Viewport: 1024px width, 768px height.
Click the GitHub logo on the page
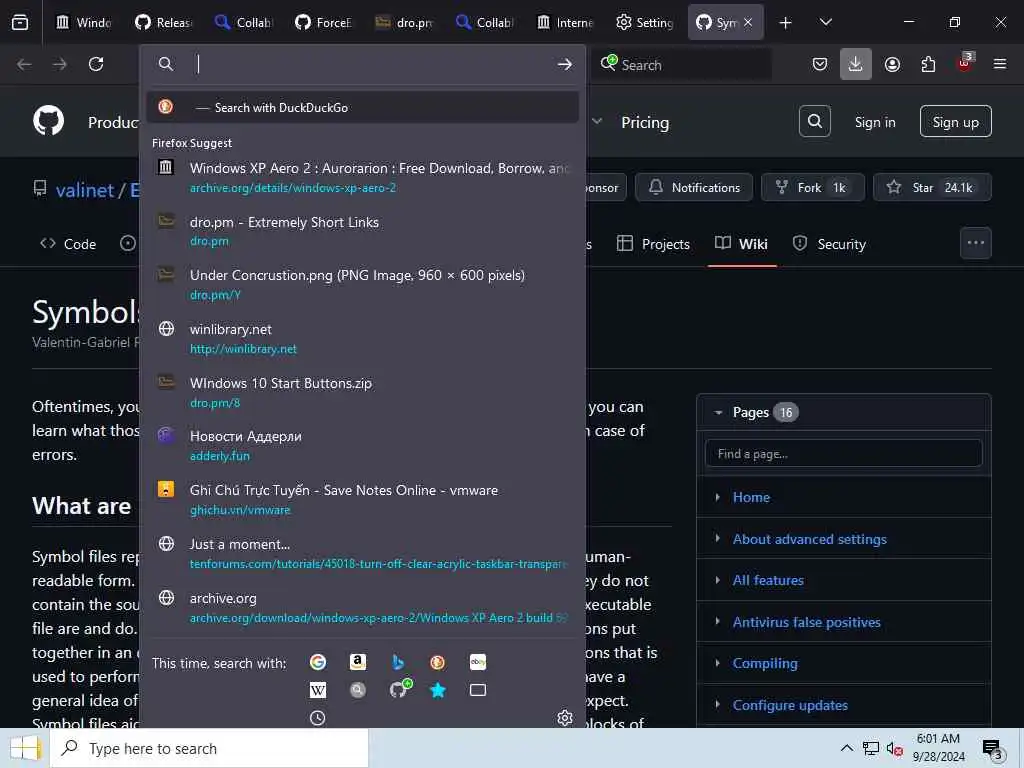(48, 121)
